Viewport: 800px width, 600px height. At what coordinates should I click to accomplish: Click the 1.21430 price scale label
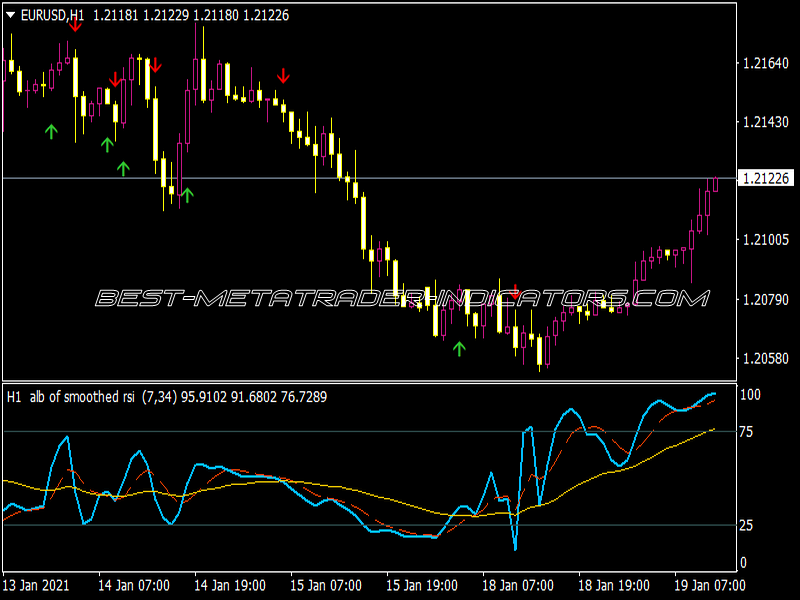coord(766,122)
